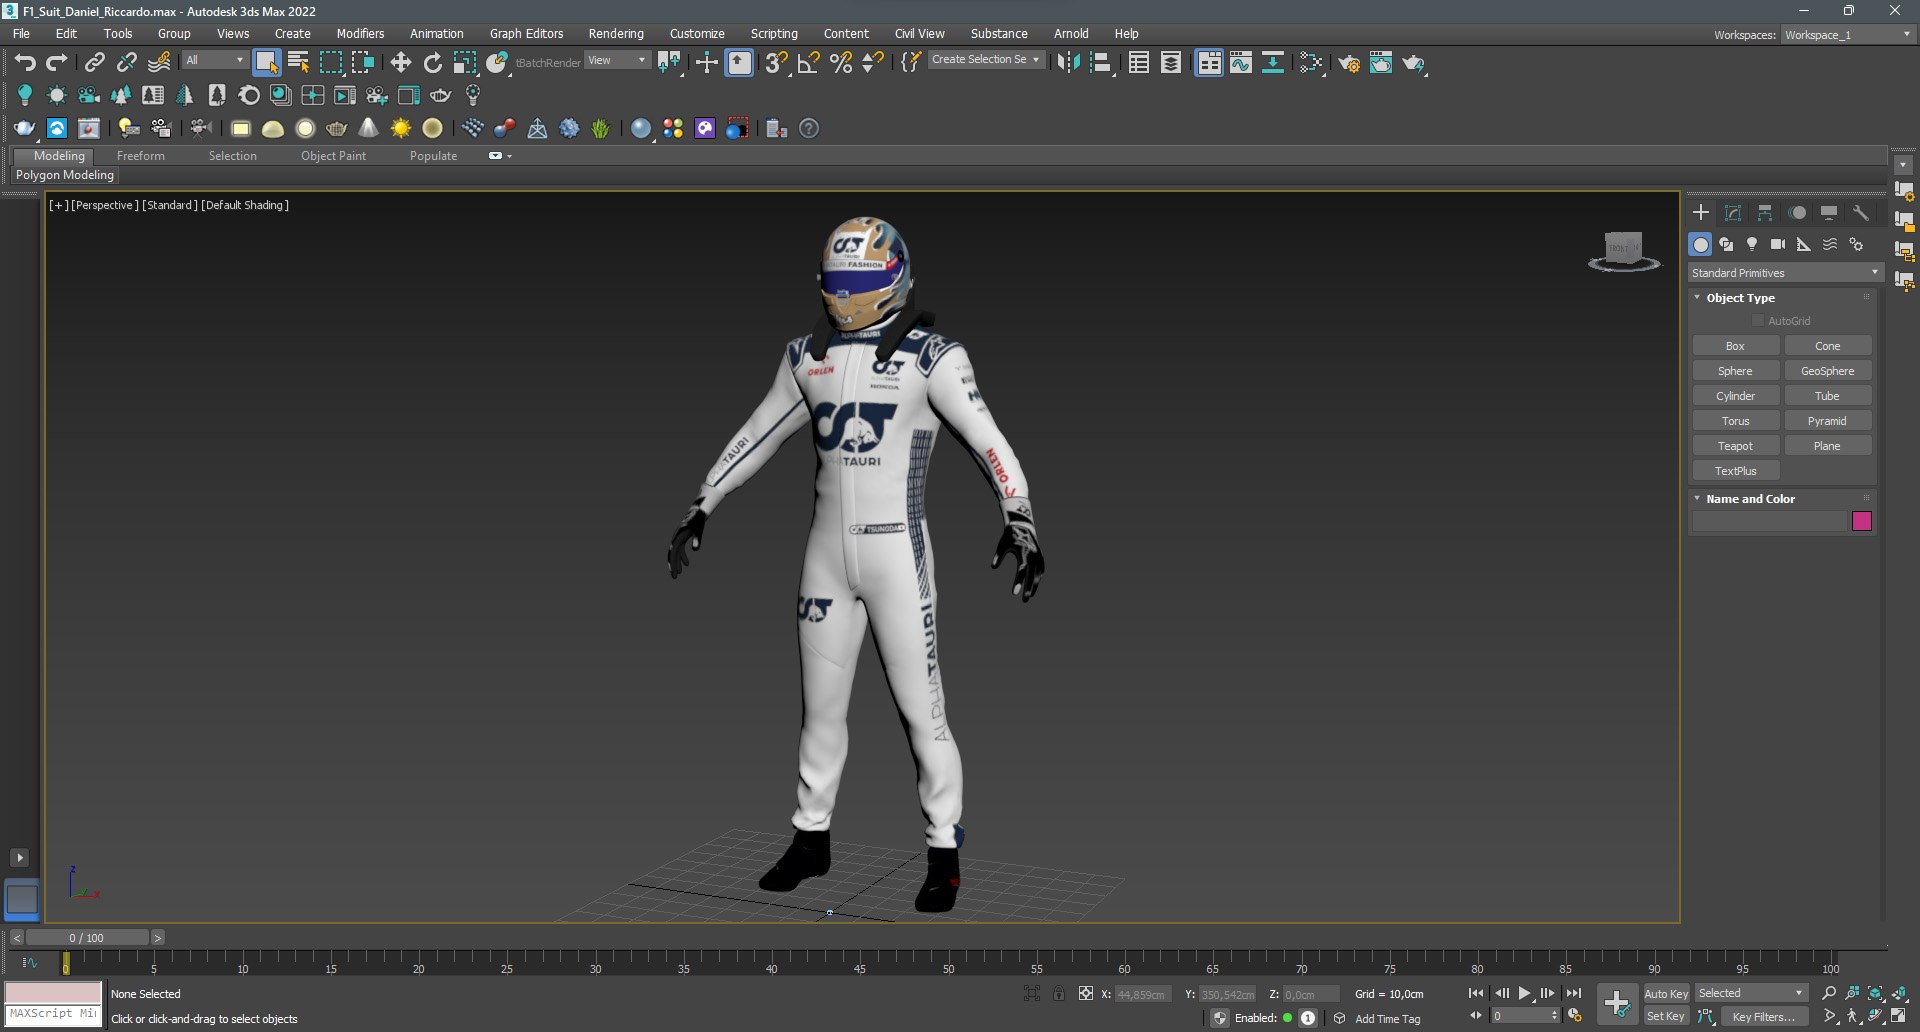Viewport: 1920px width, 1032px height.
Task: Click the Align tool icon
Action: pos(1101,63)
